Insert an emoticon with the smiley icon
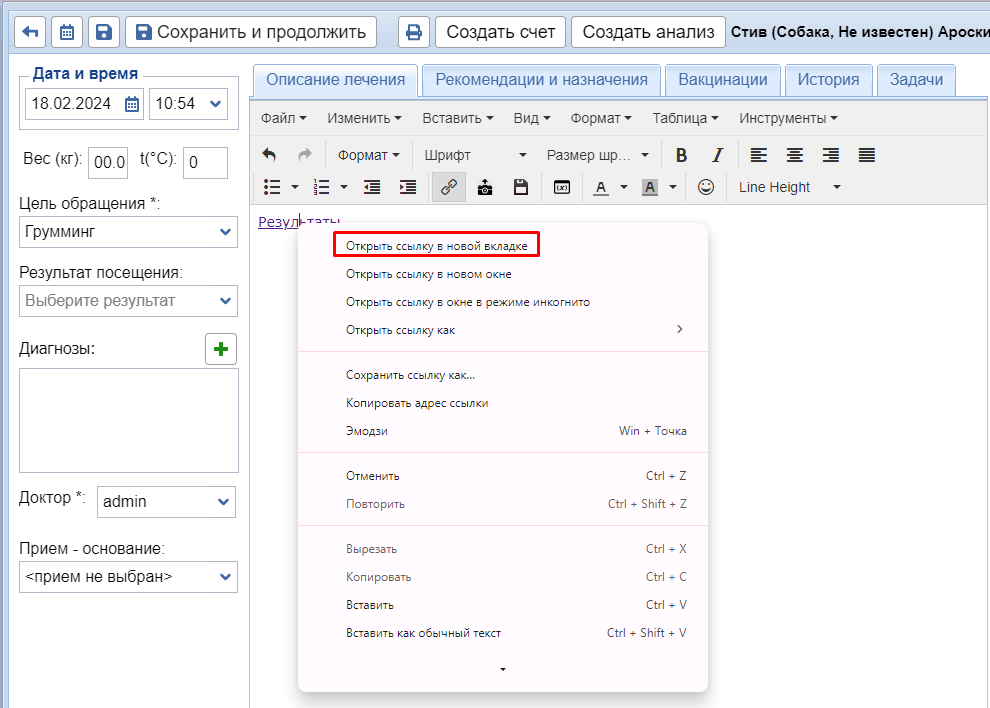The height and width of the screenshot is (708, 990). pos(706,187)
